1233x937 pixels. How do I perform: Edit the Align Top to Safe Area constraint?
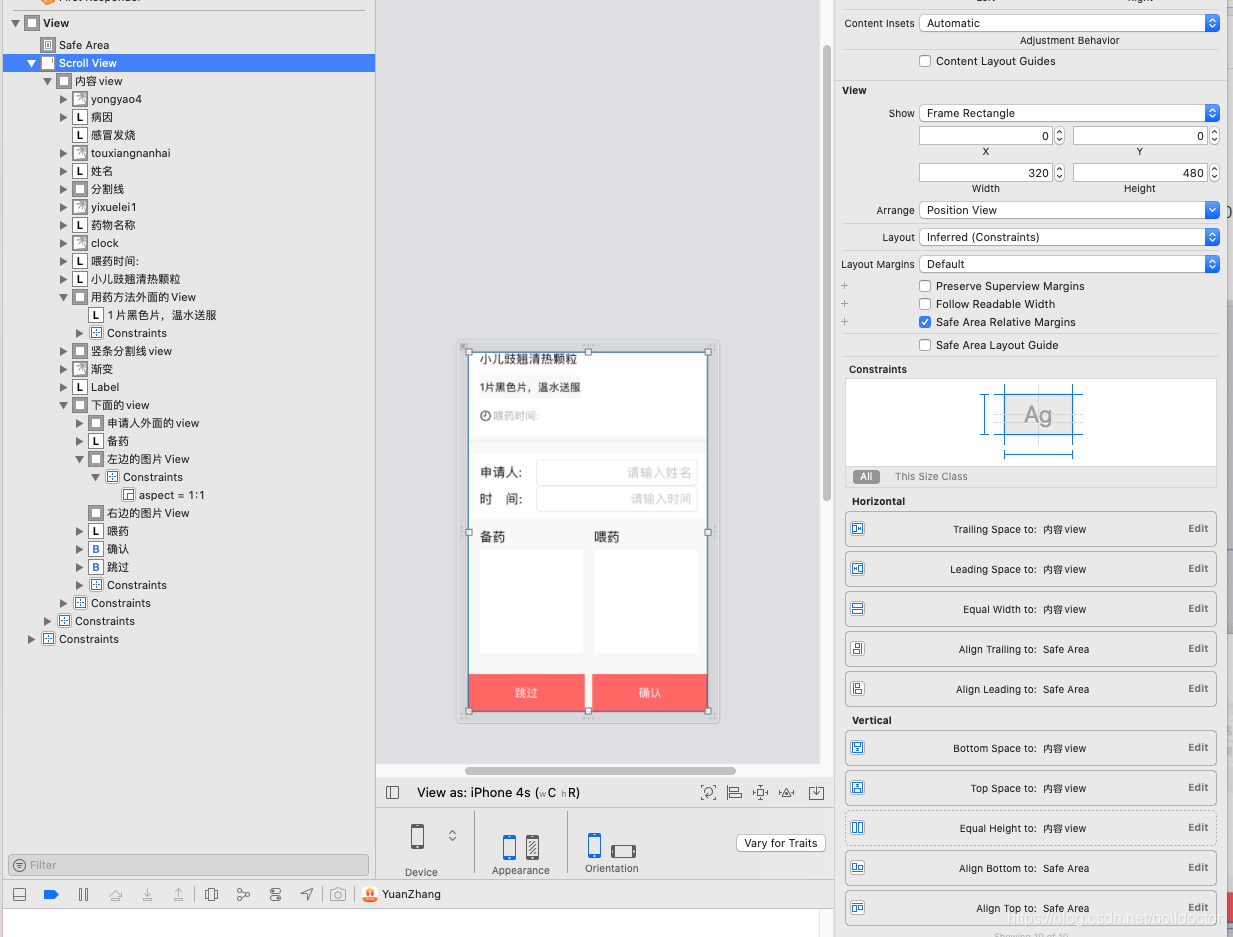pyautogui.click(x=1197, y=907)
